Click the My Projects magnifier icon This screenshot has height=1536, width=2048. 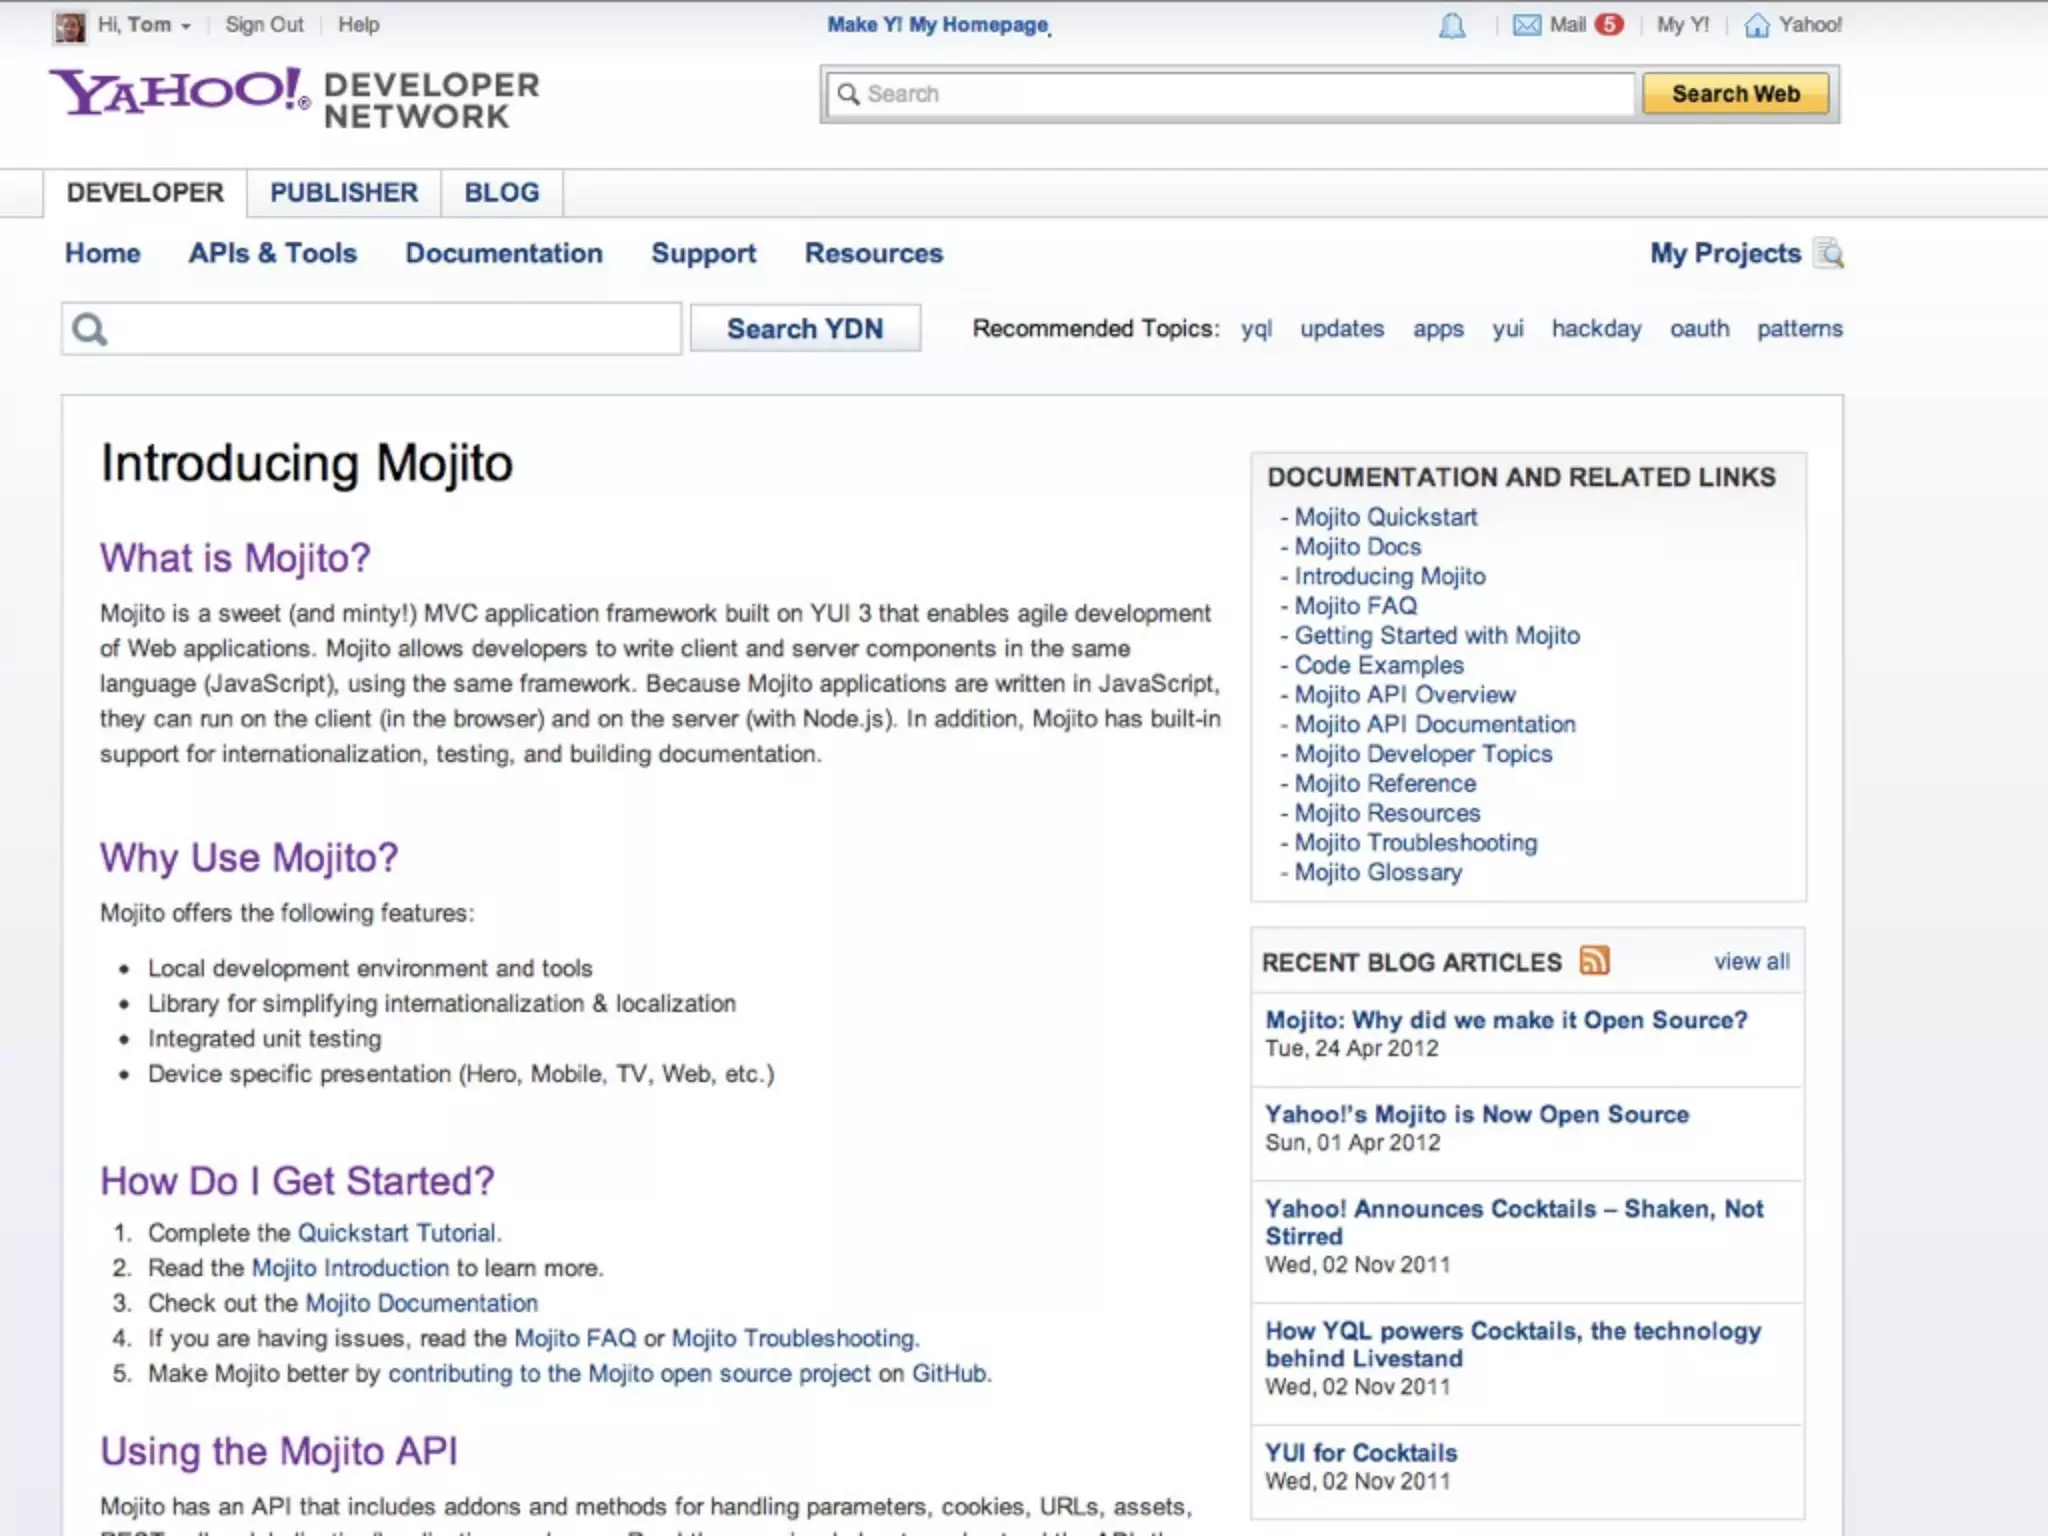click(1830, 254)
